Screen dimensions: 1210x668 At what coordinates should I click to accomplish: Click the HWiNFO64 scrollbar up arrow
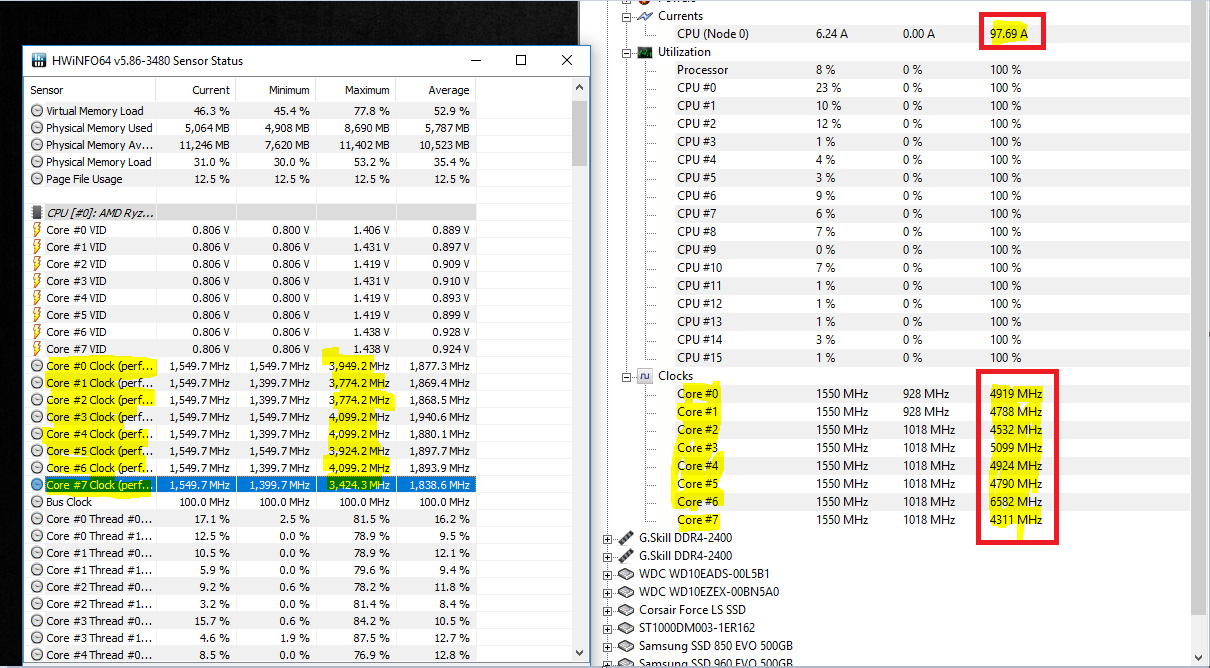point(579,90)
